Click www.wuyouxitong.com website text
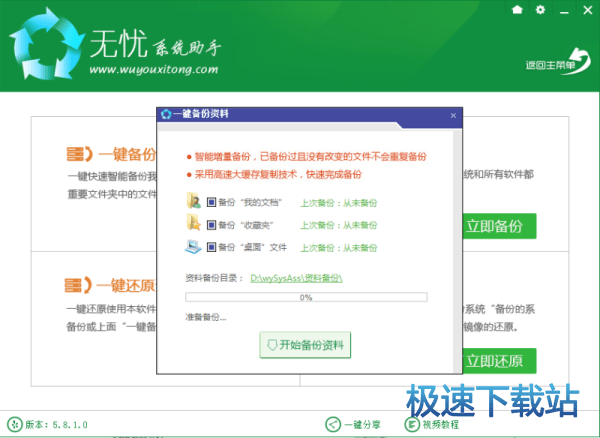Viewport: 600px width, 438px height. pyautogui.click(x=153, y=70)
